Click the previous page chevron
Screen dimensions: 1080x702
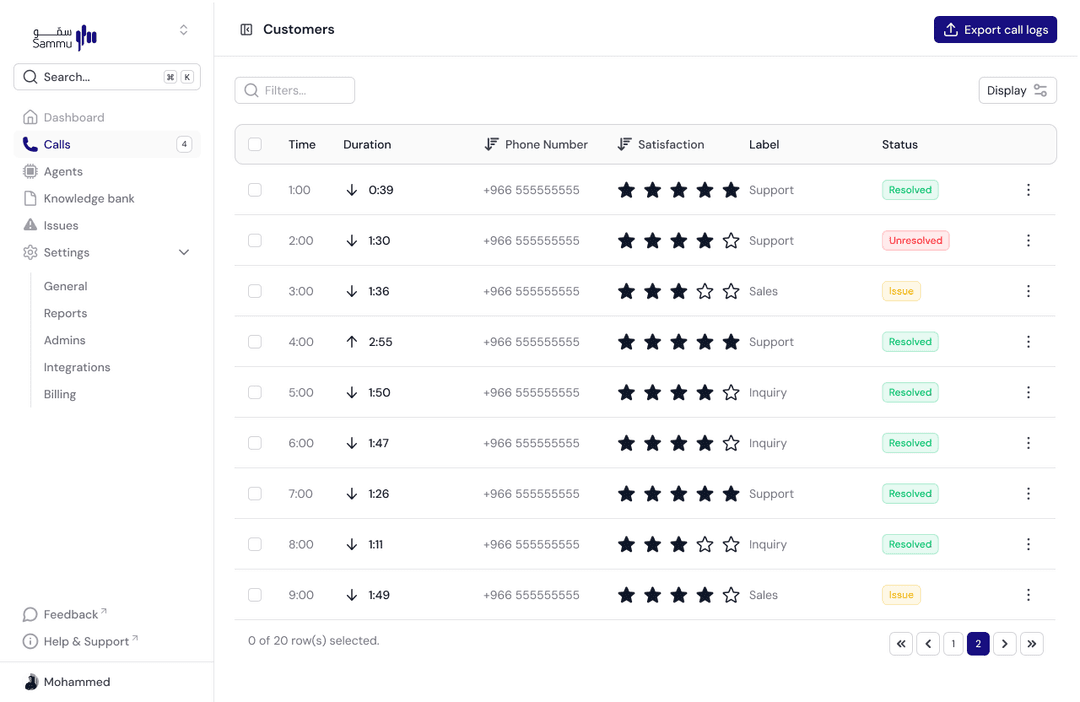928,644
